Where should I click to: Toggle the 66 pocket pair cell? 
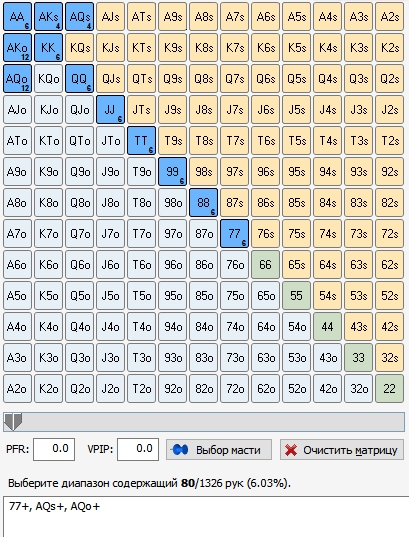click(265, 265)
